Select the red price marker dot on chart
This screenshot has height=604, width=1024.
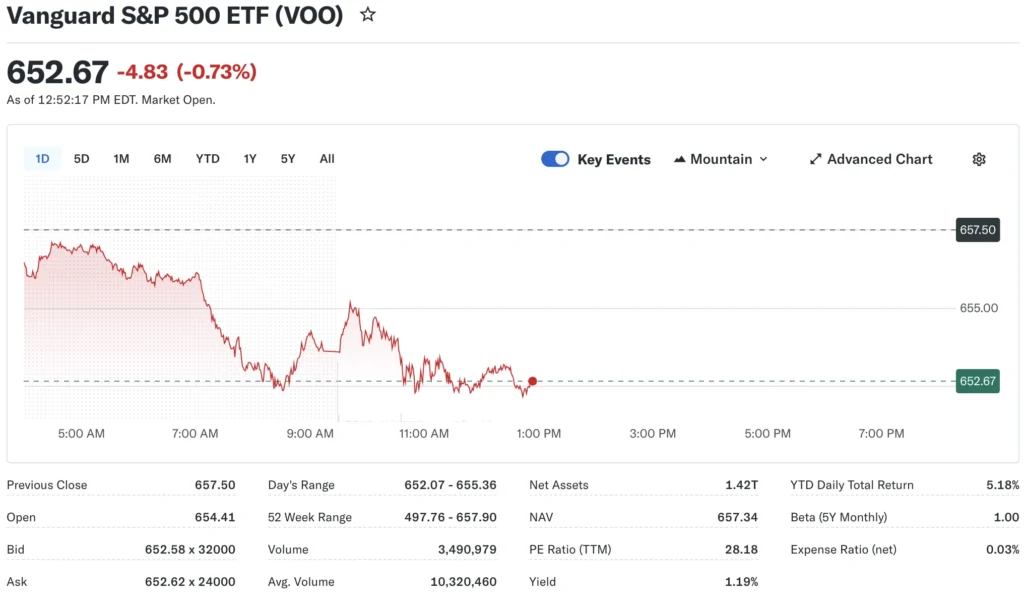[x=532, y=381]
